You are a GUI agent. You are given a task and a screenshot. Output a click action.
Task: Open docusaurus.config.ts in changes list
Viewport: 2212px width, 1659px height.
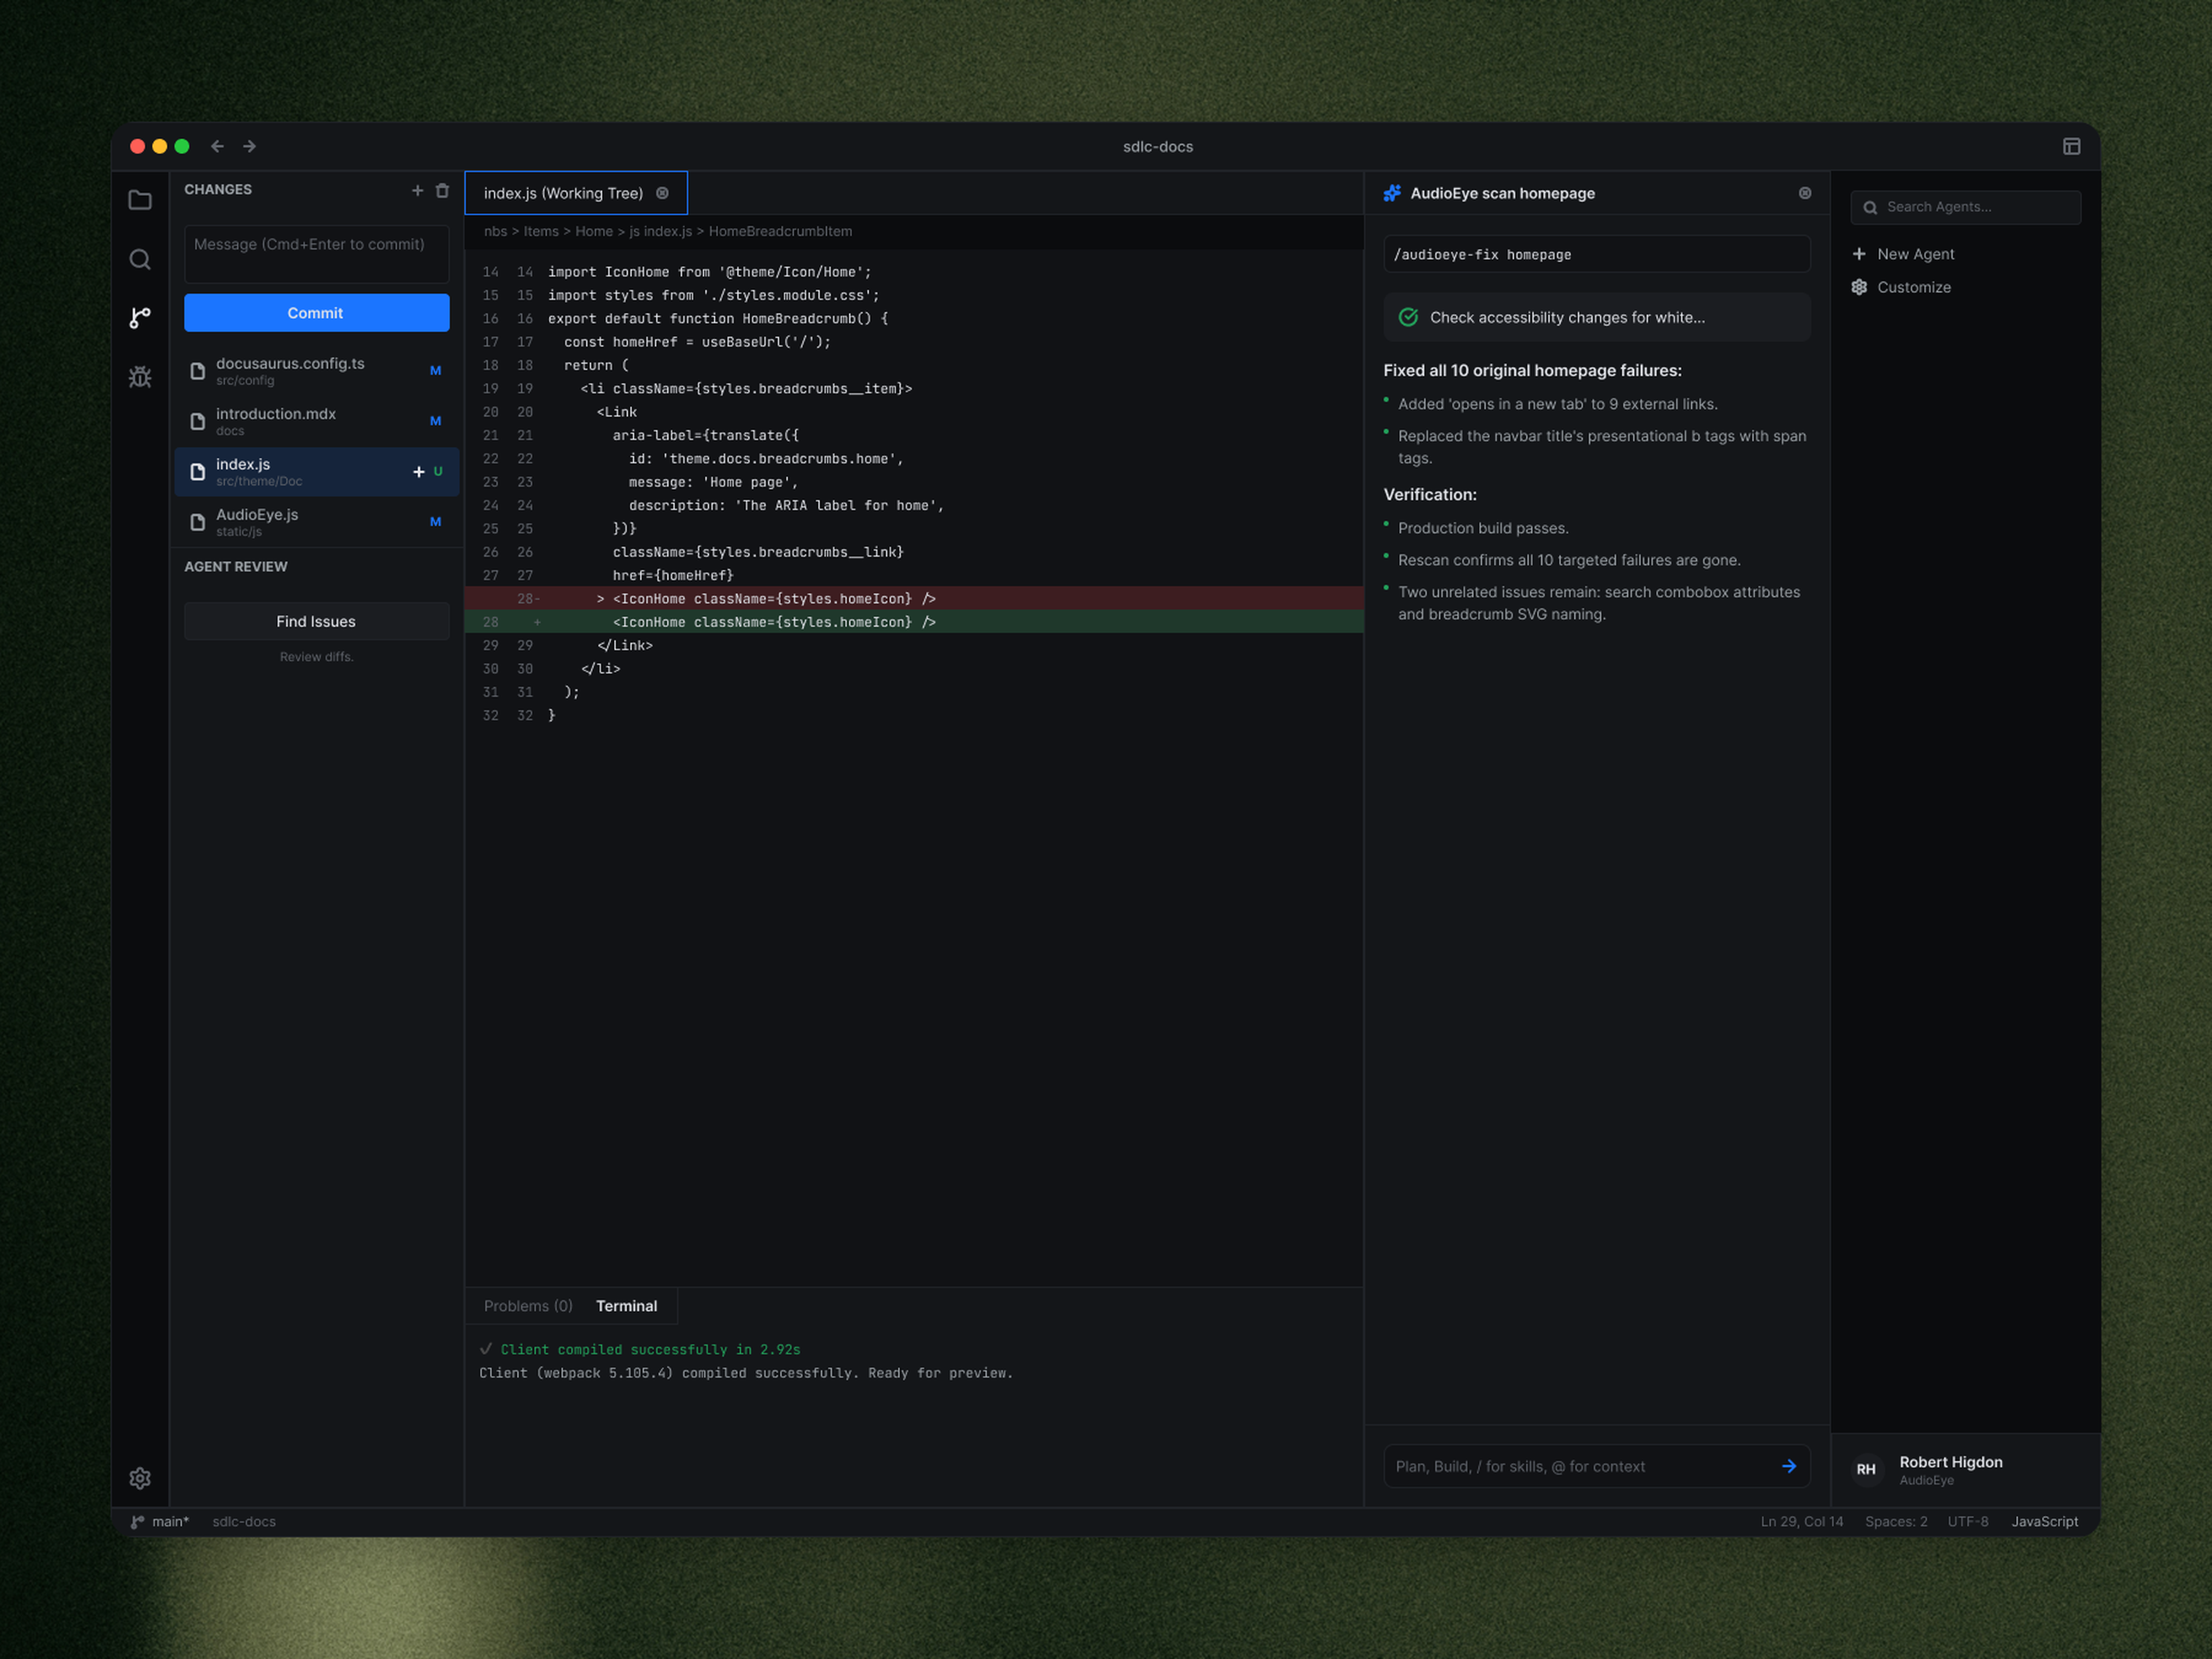pyautogui.click(x=316, y=371)
